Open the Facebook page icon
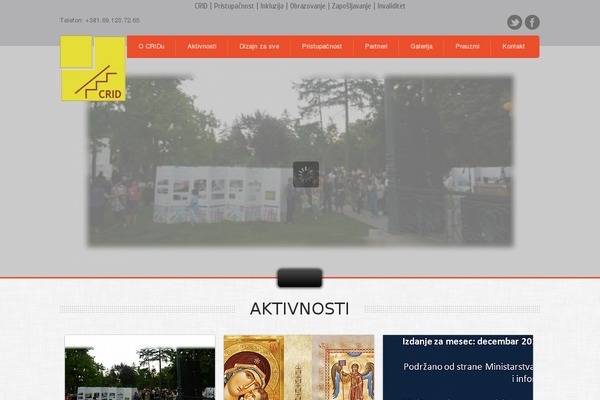 click(532, 22)
